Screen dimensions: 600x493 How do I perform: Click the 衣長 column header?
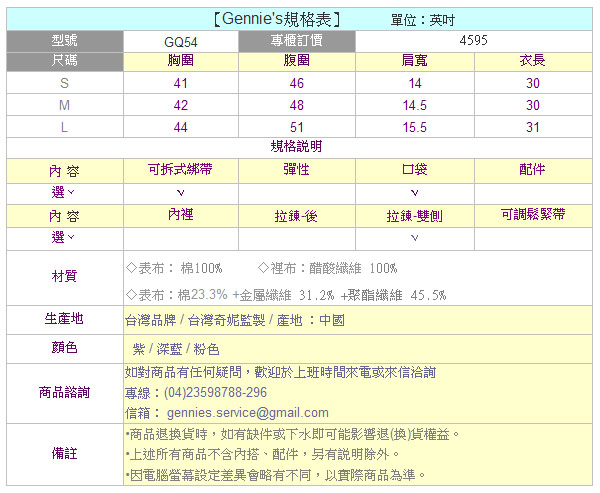533,60
